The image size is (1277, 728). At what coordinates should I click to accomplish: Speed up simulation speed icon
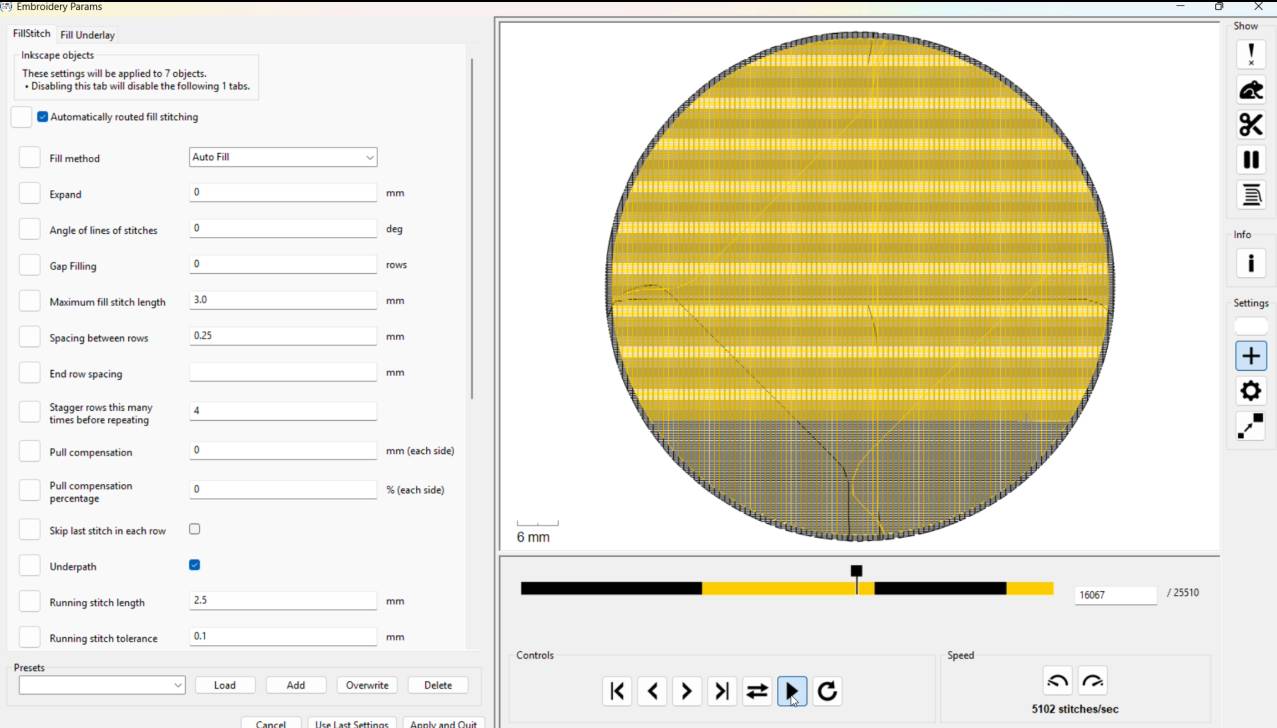tap(1093, 682)
